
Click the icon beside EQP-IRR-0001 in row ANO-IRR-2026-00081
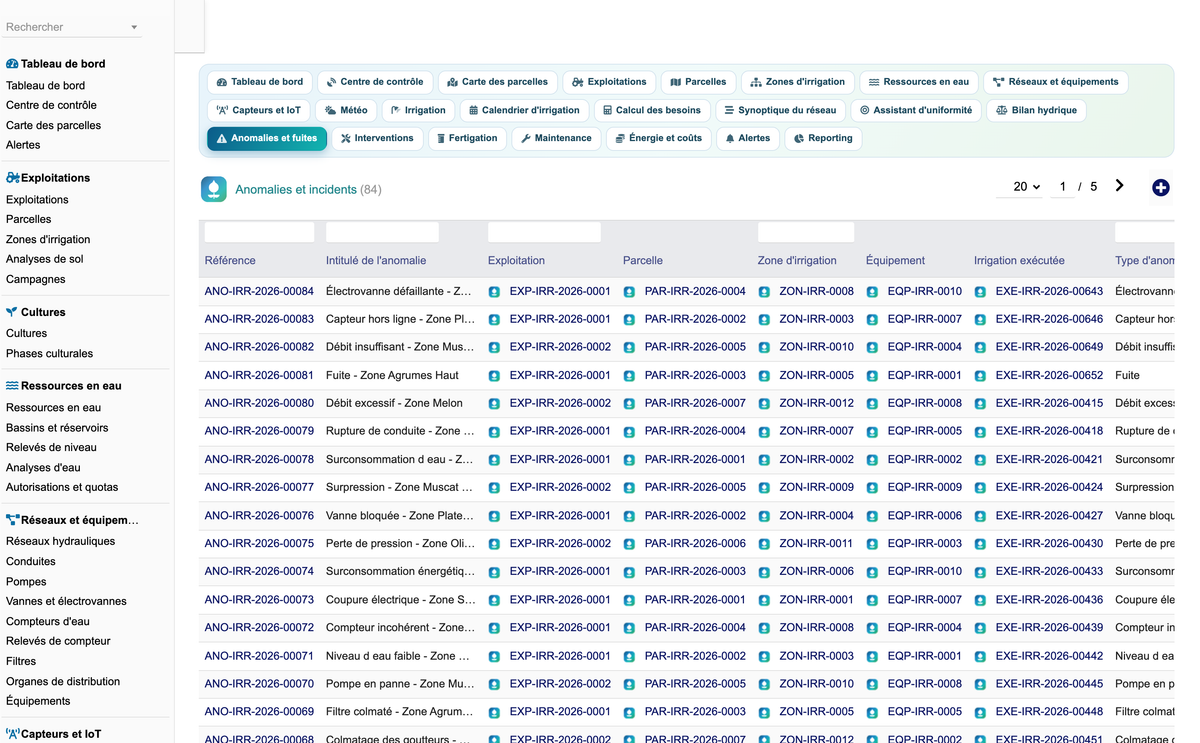pyautogui.click(x=872, y=376)
